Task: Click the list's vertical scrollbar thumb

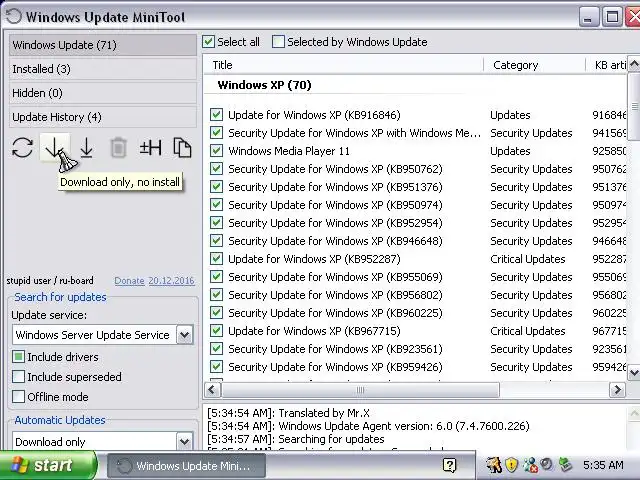Action: click(634, 107)
